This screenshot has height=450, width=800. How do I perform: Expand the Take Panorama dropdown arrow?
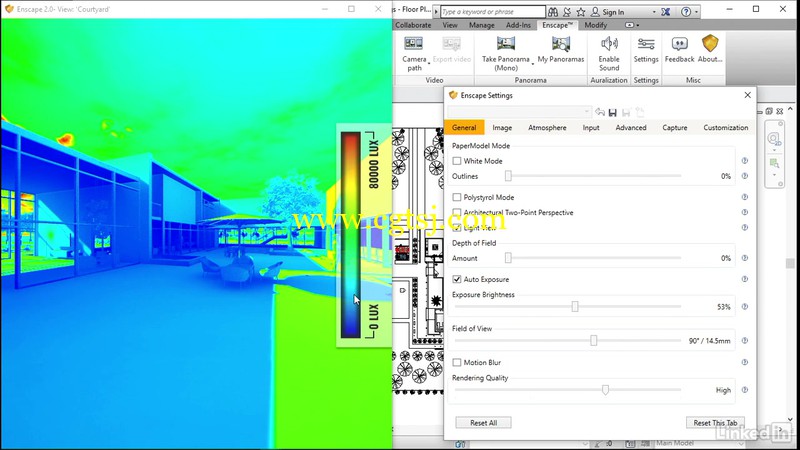533,63
